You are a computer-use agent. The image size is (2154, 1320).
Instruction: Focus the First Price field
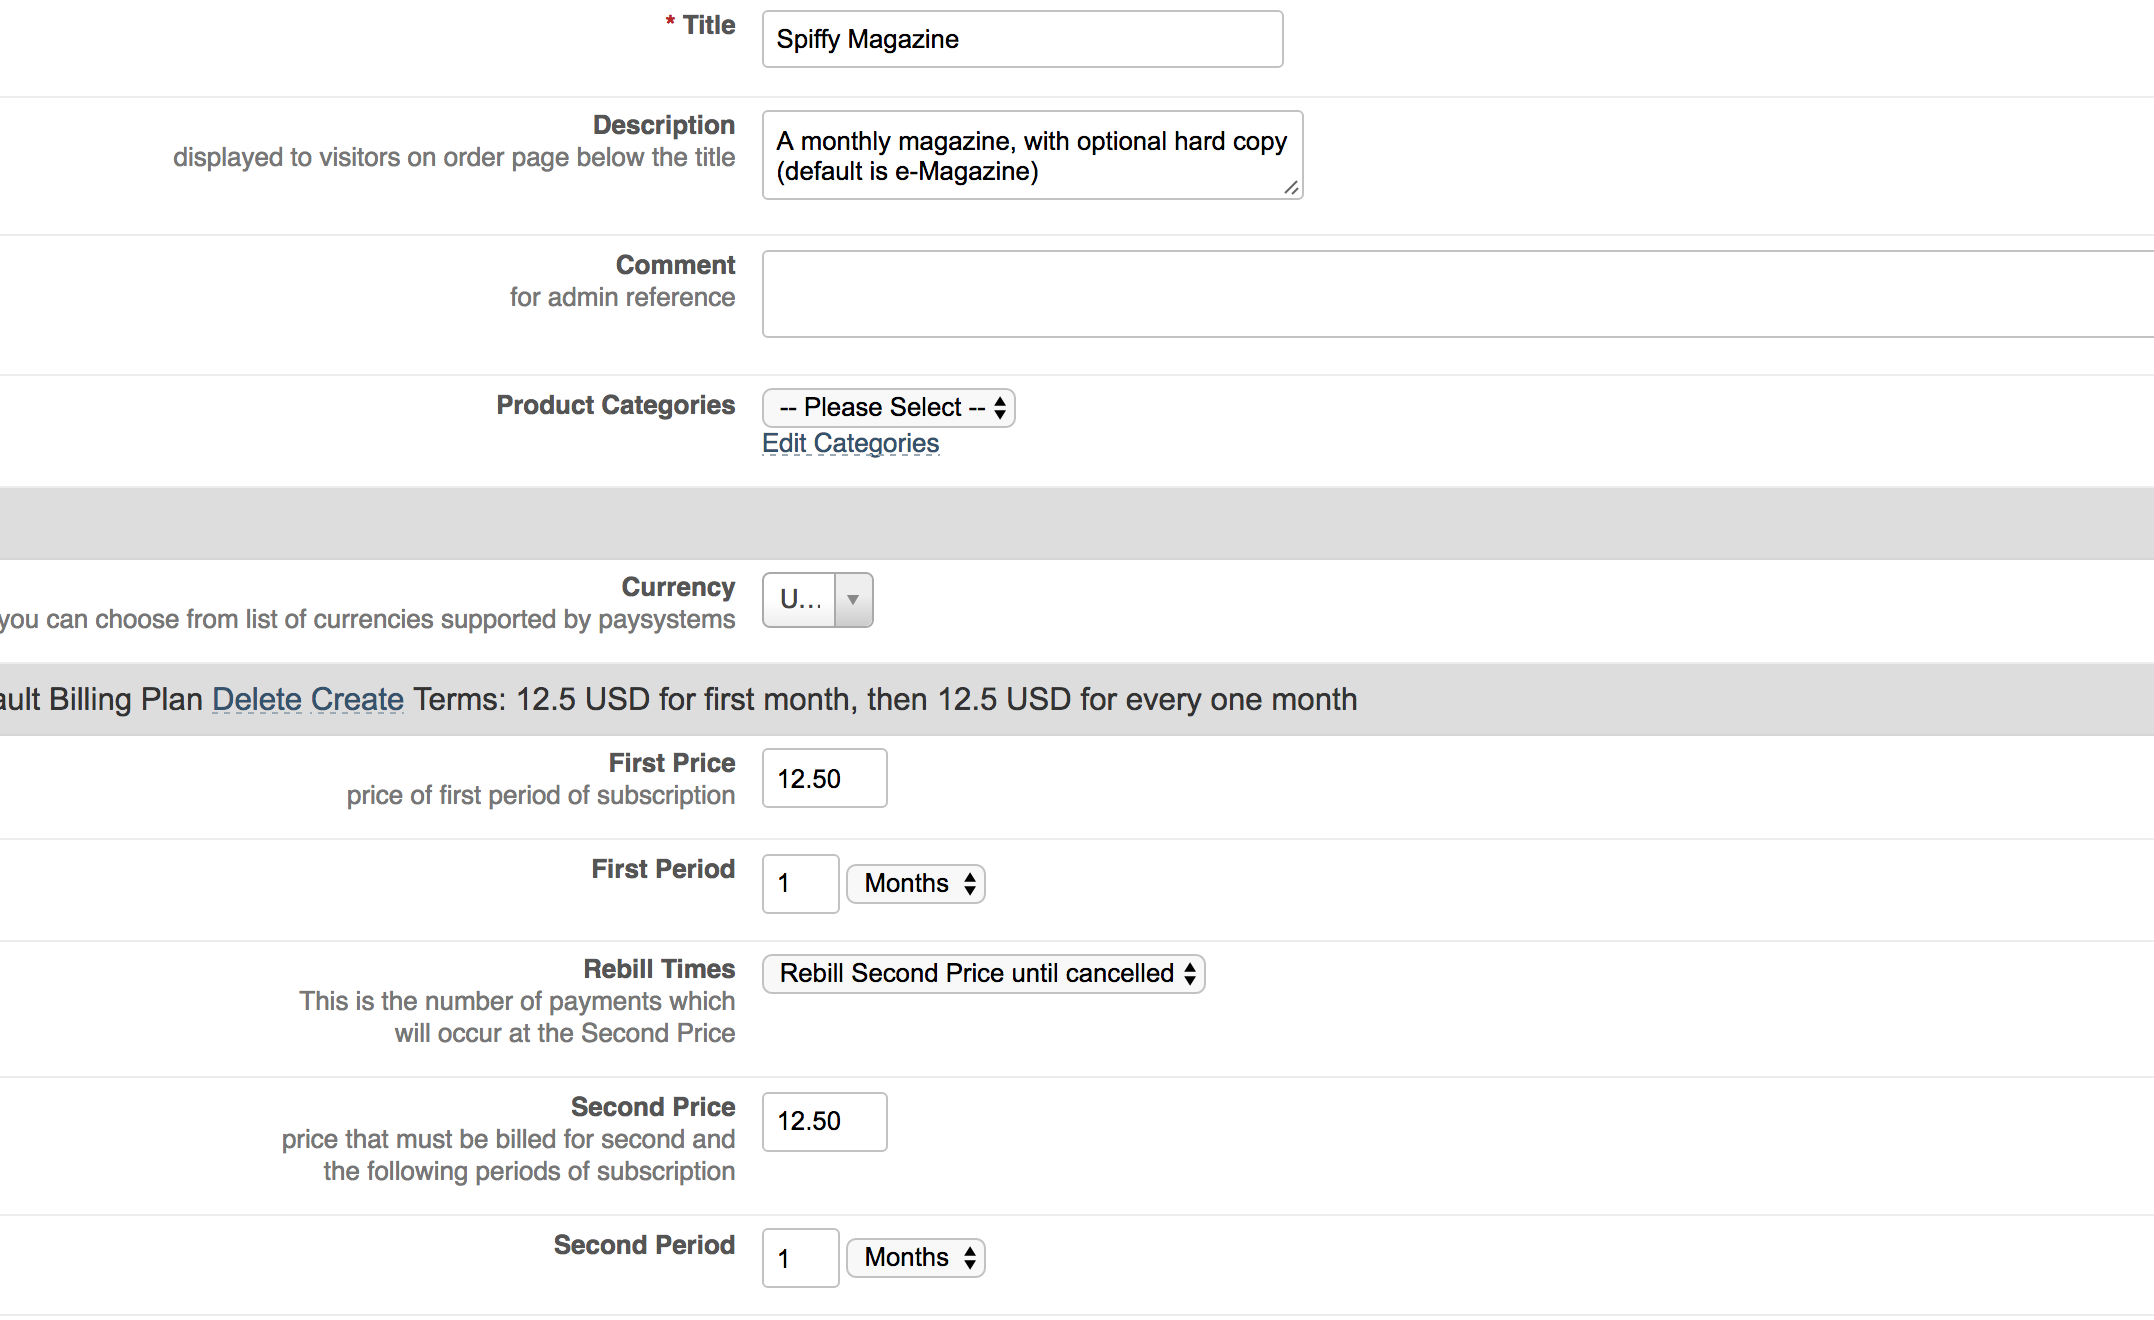click(824, 778)
